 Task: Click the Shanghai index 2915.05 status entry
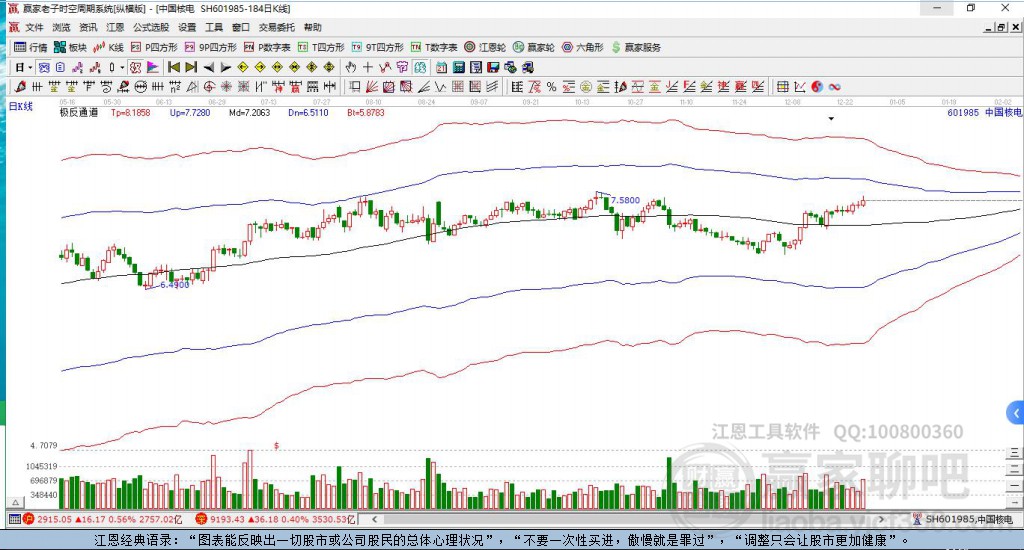(x=103, y=519)
